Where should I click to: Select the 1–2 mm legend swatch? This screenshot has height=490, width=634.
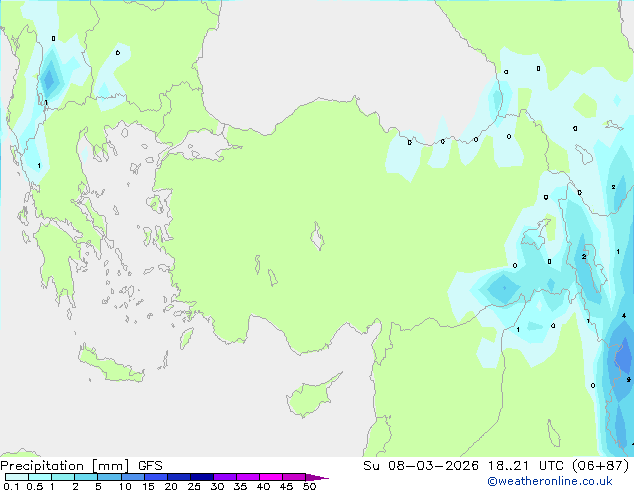tap(63, 477)
